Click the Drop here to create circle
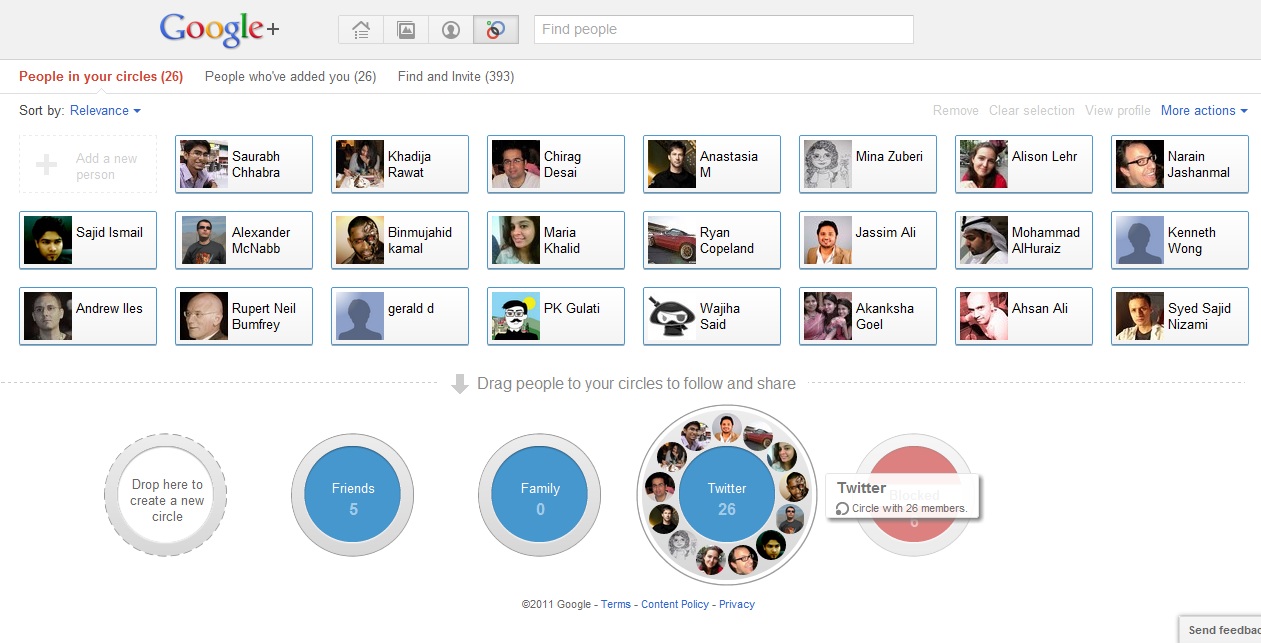This screenshot has height=643, width=1261. click(x=166, y=497)
